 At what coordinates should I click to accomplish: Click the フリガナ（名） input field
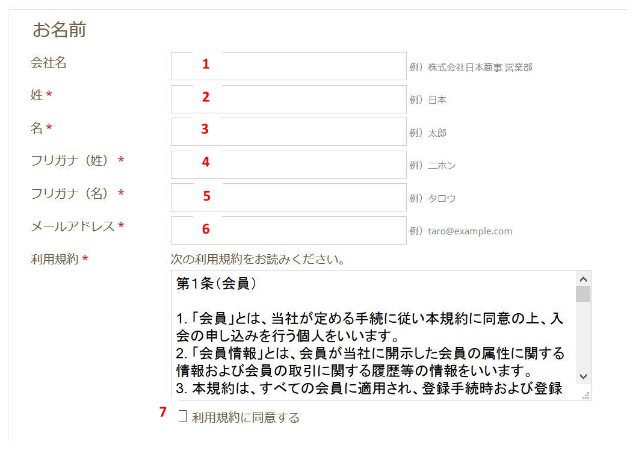tap(289, 197)
